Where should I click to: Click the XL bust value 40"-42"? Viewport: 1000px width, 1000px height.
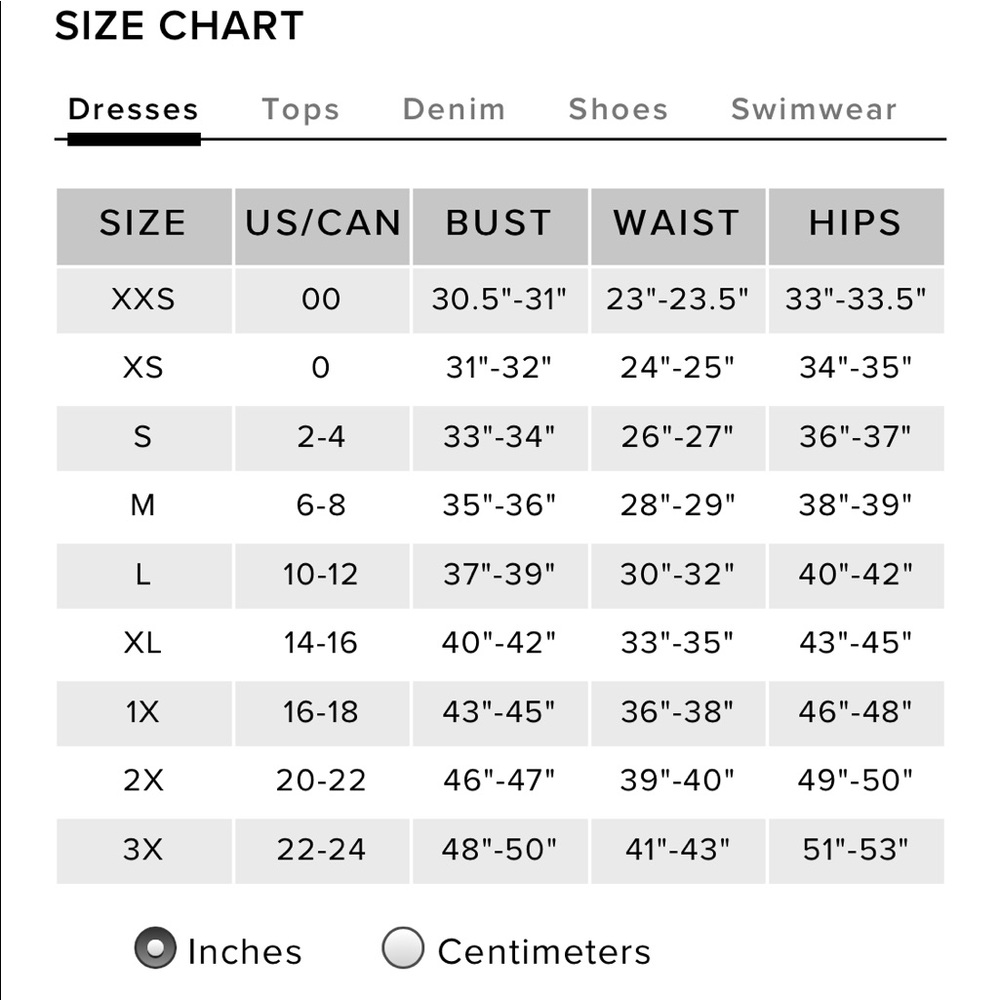click(499, 643)
